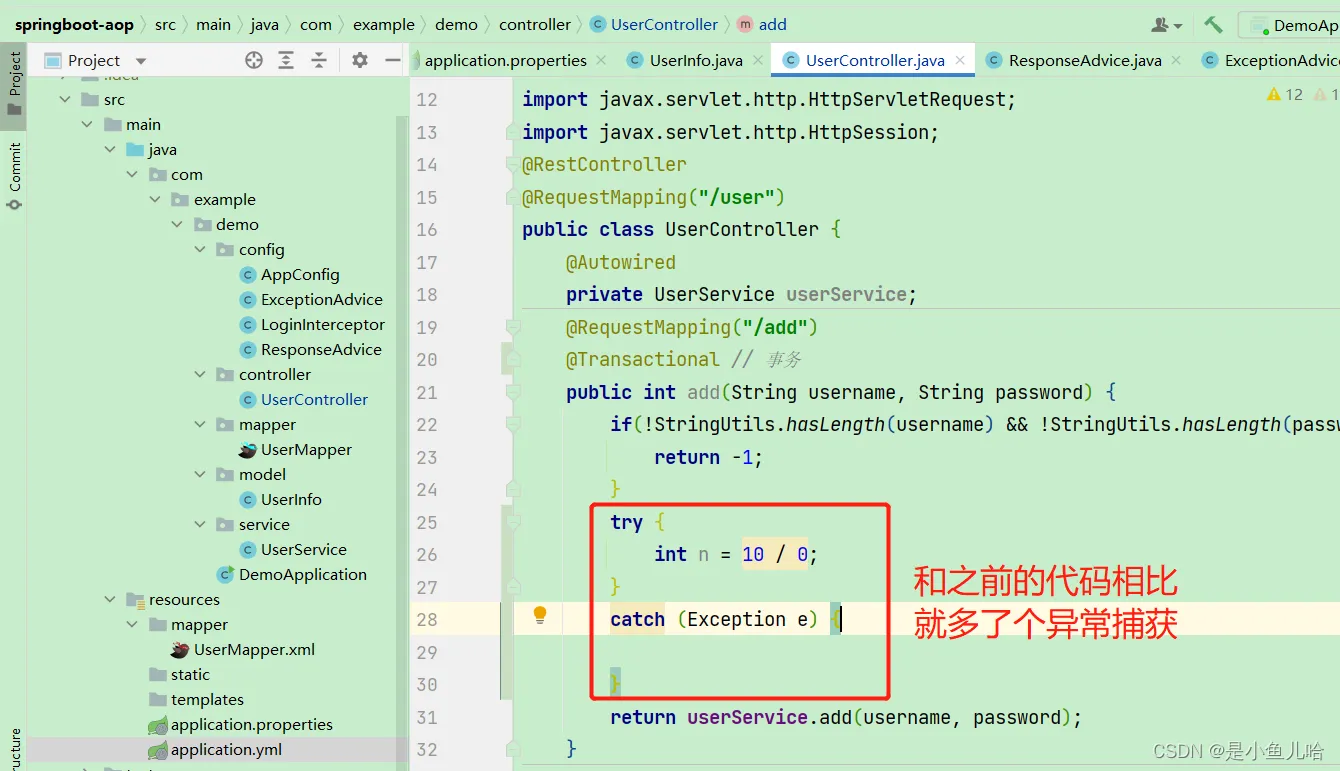Viewport: 1340px width, 771px height.
Task: Click springboot-aop in breadcrumb
Action: click(x=74, y=24)
